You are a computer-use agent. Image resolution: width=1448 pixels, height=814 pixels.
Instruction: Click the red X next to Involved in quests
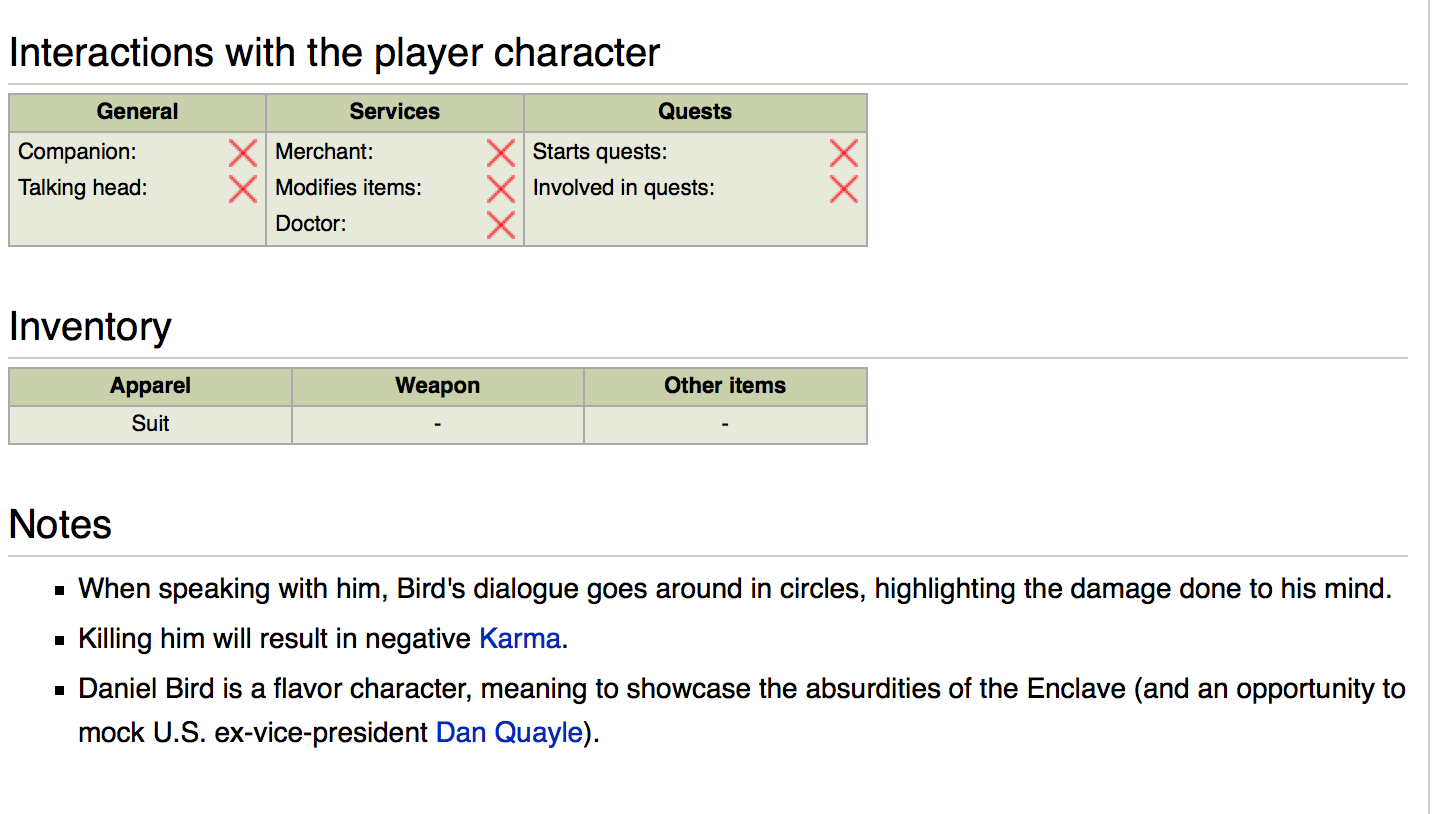[x=843, y=188]
